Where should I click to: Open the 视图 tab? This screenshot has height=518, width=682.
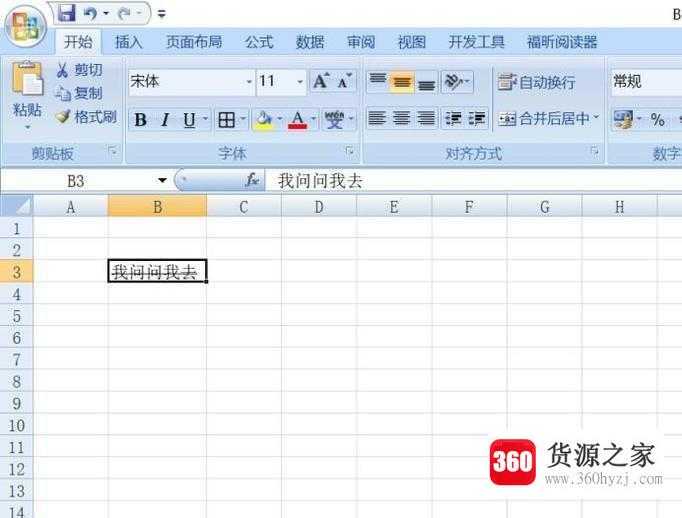pos(411,42)
